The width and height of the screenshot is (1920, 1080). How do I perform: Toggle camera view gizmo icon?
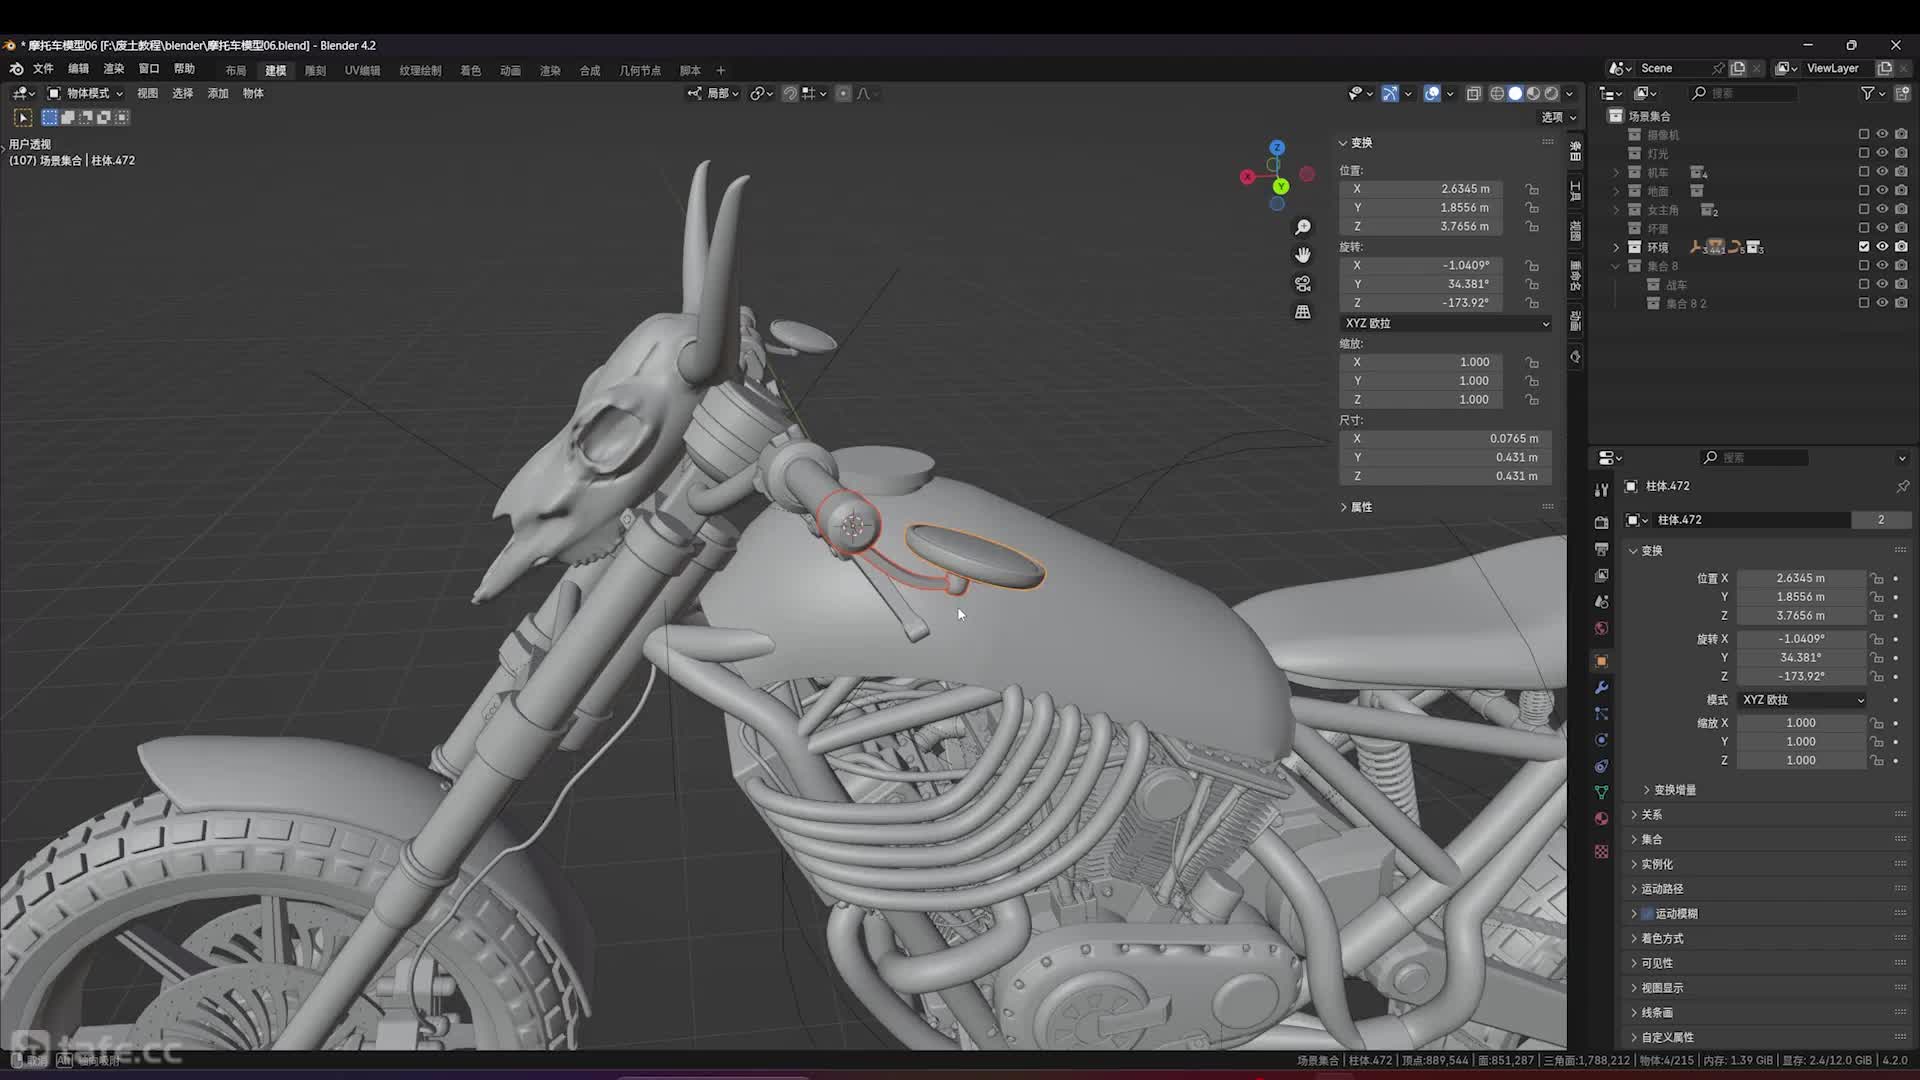click(x=1302, y=284)
